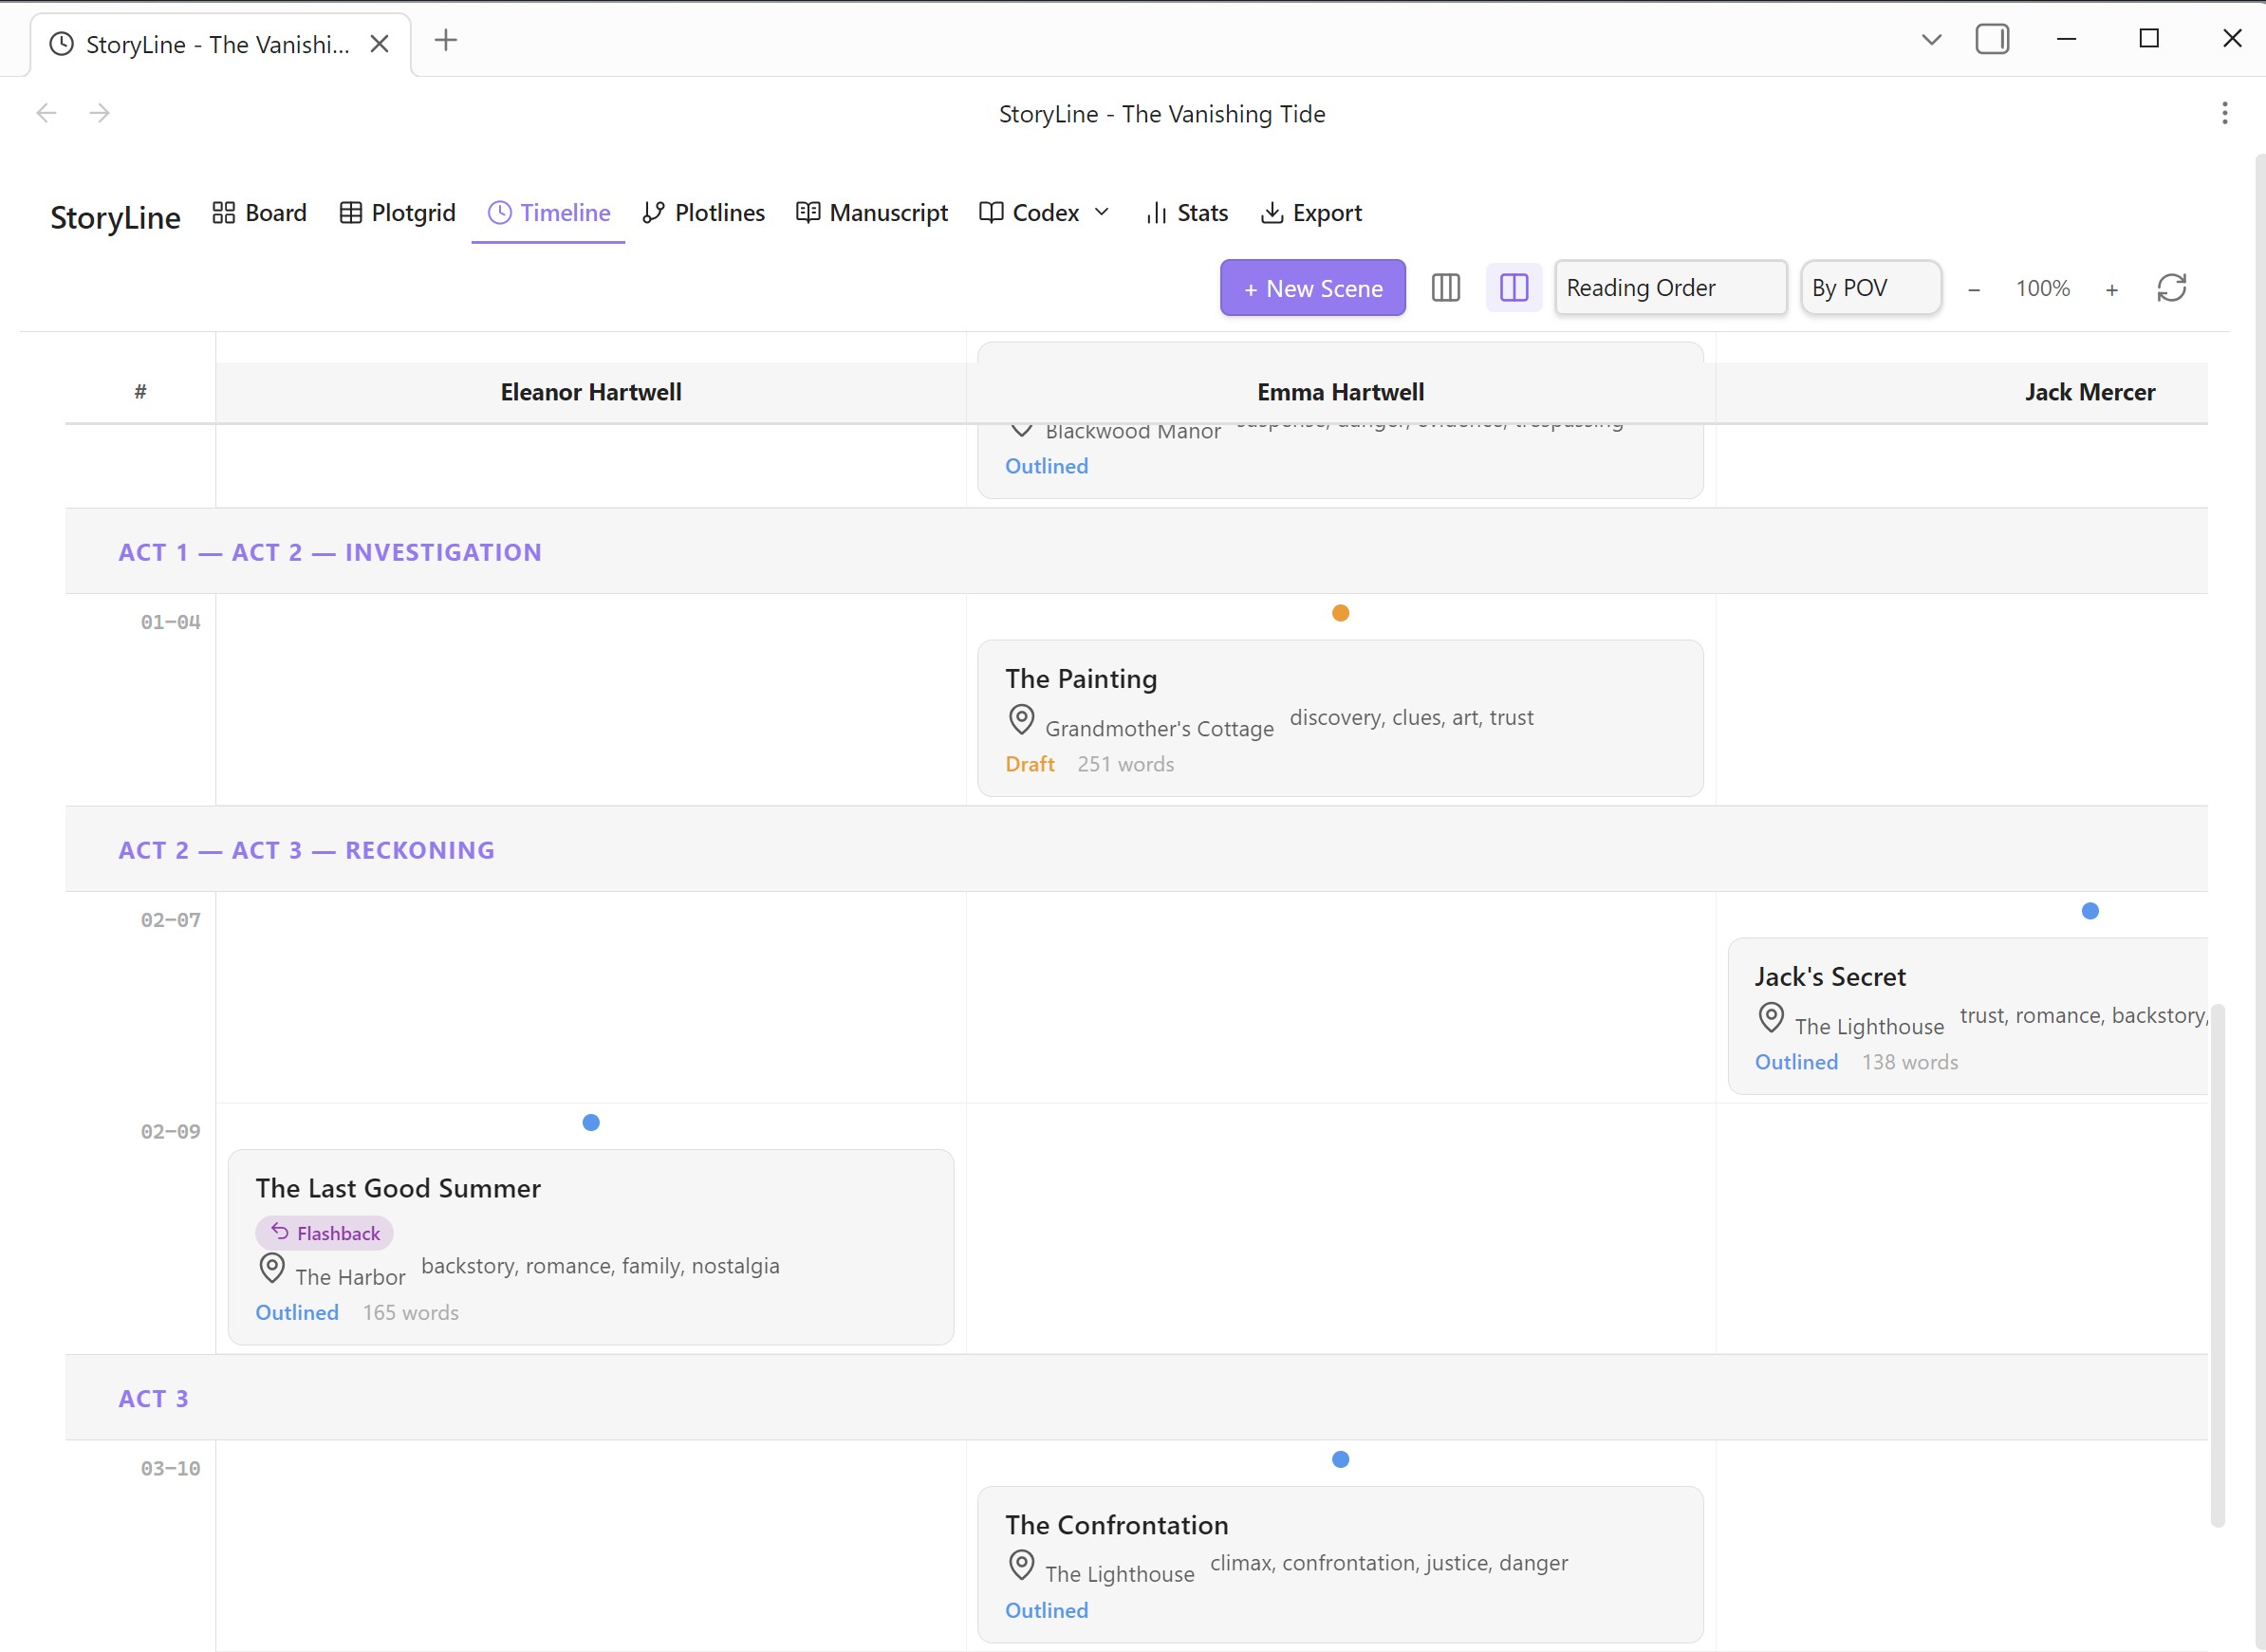Click the zoom out minus button
The height and width of the screenshot is (1652, 2266).
[x=1973, y=289]
